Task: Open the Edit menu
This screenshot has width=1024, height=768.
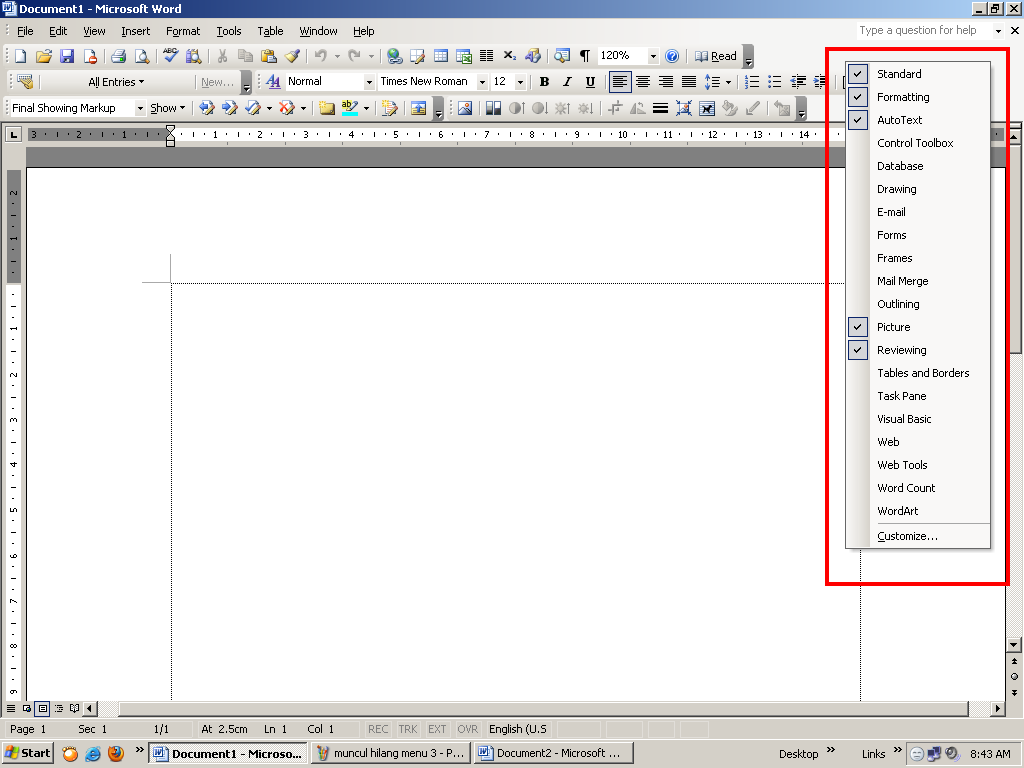Action: pos(58,31)
